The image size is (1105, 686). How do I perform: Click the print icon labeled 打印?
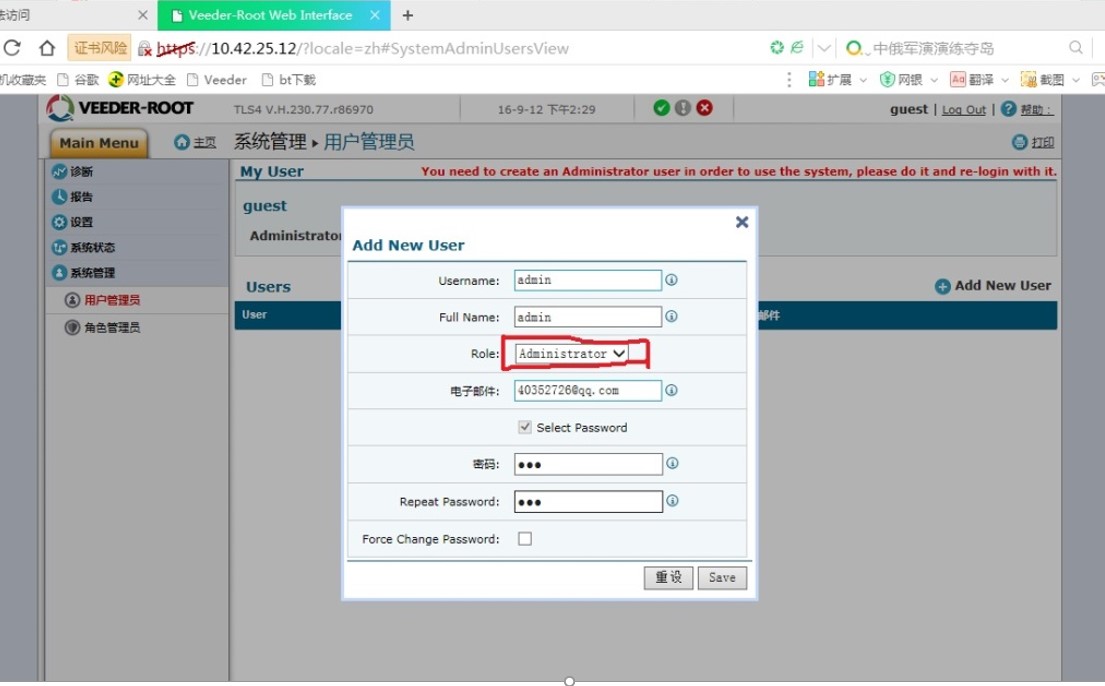pos(1020,143)
